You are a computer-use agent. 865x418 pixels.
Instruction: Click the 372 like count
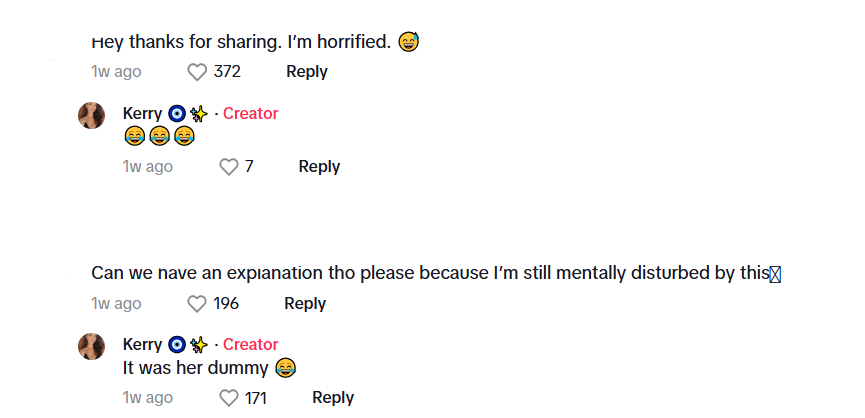[x=227, y=72]
